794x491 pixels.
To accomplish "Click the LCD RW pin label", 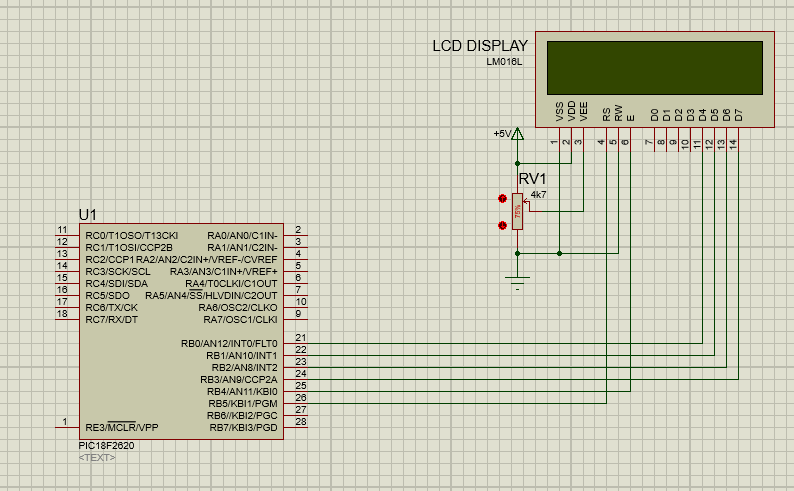I will (x=618, y=113).
